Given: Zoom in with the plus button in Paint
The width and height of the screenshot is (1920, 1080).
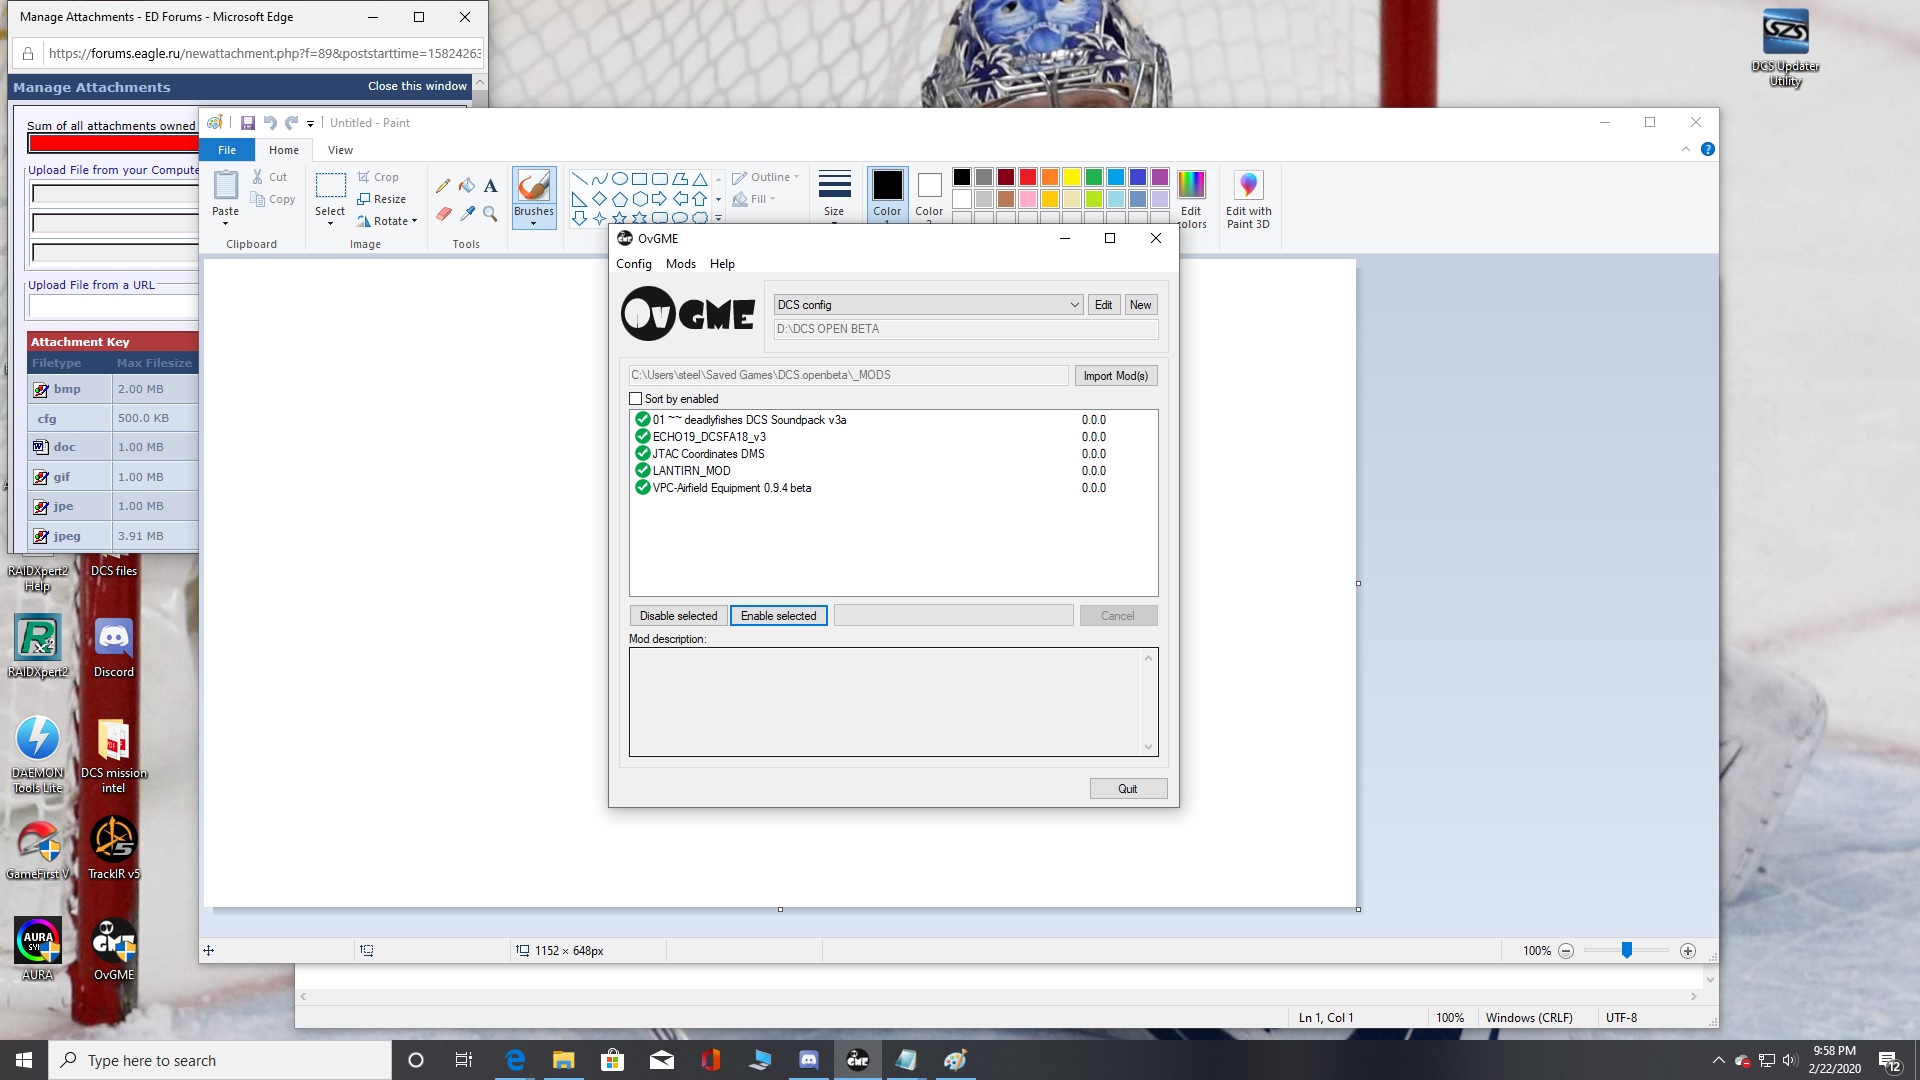Looking at the screenshot, I should pyautogui.click(x=1688, y=951).
